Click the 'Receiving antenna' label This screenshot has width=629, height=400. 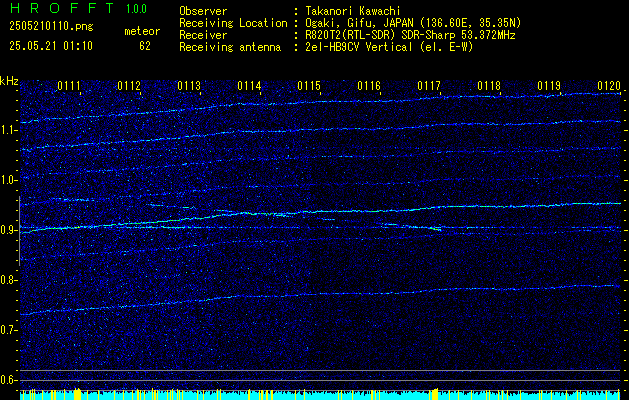[230, 47]
